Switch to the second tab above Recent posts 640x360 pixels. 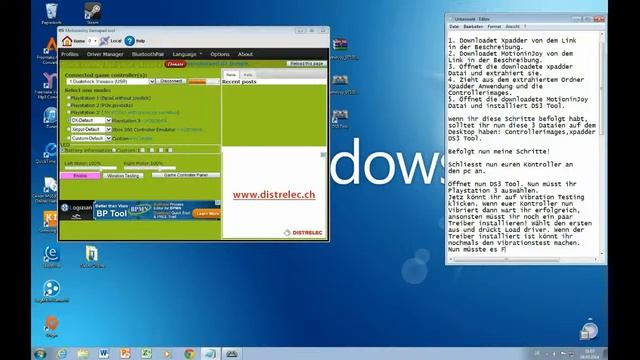(x=248, y=75)
